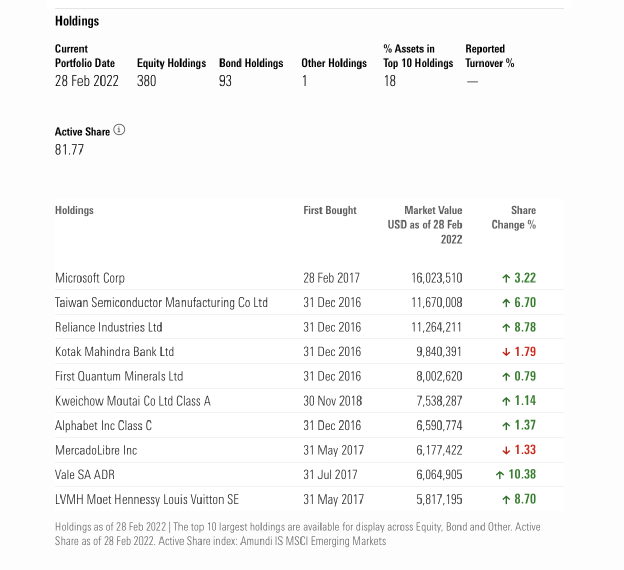Click the up arrow beside Microsoft 3.22
This screenshot has height=570, width=624.
(x=506, y=278)
